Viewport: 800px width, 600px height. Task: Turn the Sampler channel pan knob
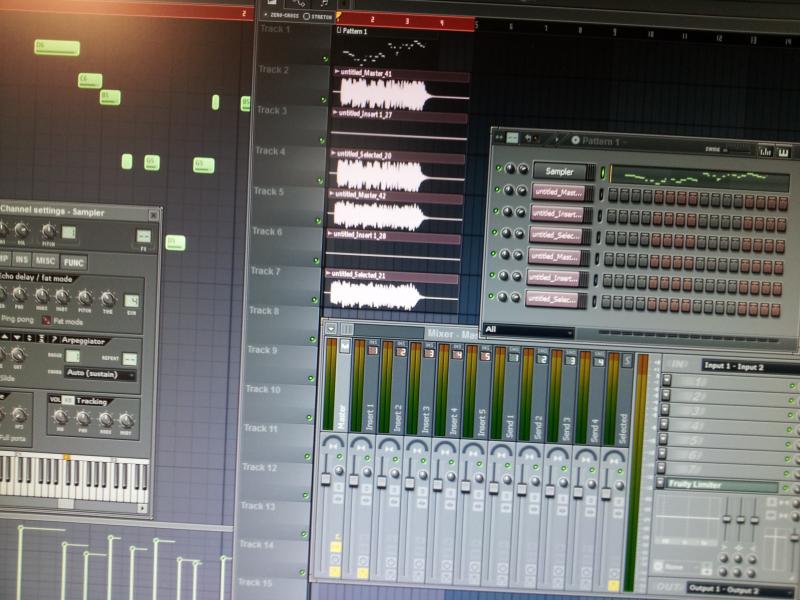[x=510, y=169]
